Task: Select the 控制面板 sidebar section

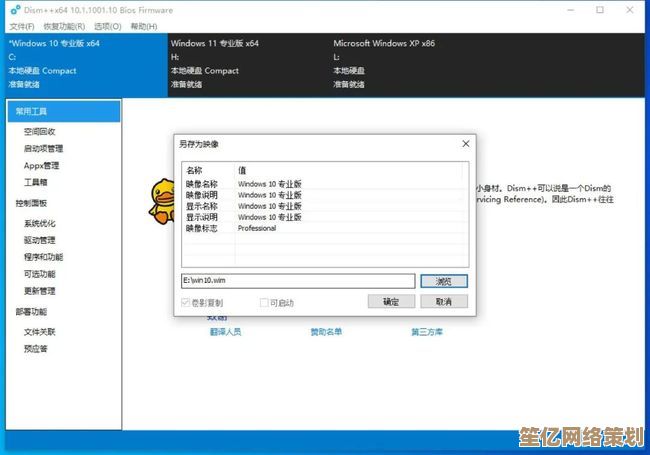Action: pyautogui.click(x=31, y=203)
